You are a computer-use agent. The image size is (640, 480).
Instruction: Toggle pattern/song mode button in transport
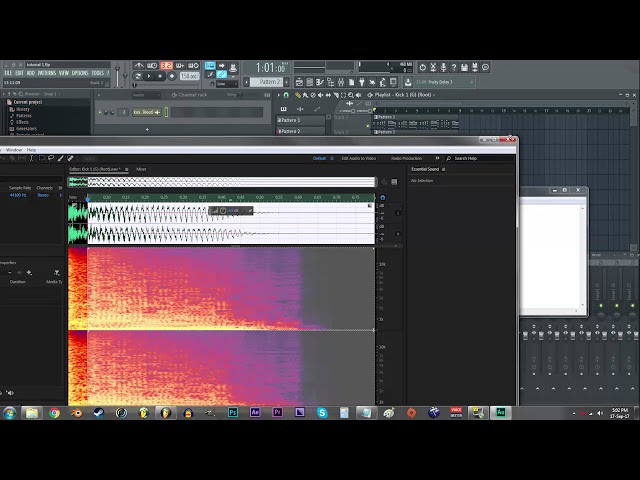(138, 76)
